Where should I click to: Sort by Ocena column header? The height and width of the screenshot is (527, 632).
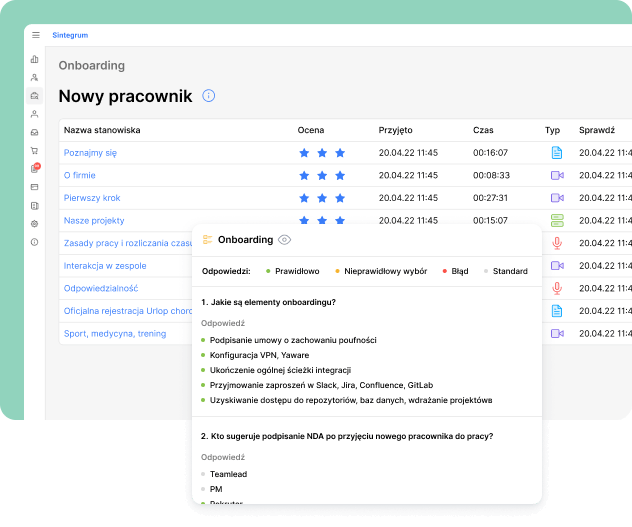click(x=310, y=130)
